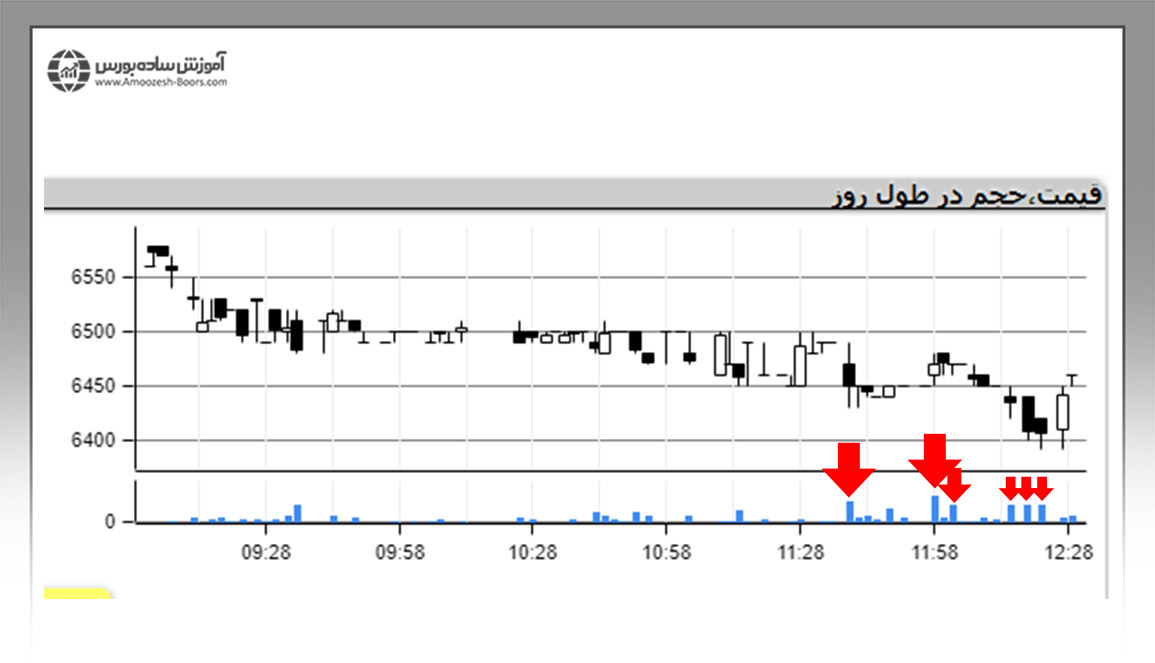
Task: Click the leftmost large red arrow
Action: pyautogui.click(x=849, y=468)
